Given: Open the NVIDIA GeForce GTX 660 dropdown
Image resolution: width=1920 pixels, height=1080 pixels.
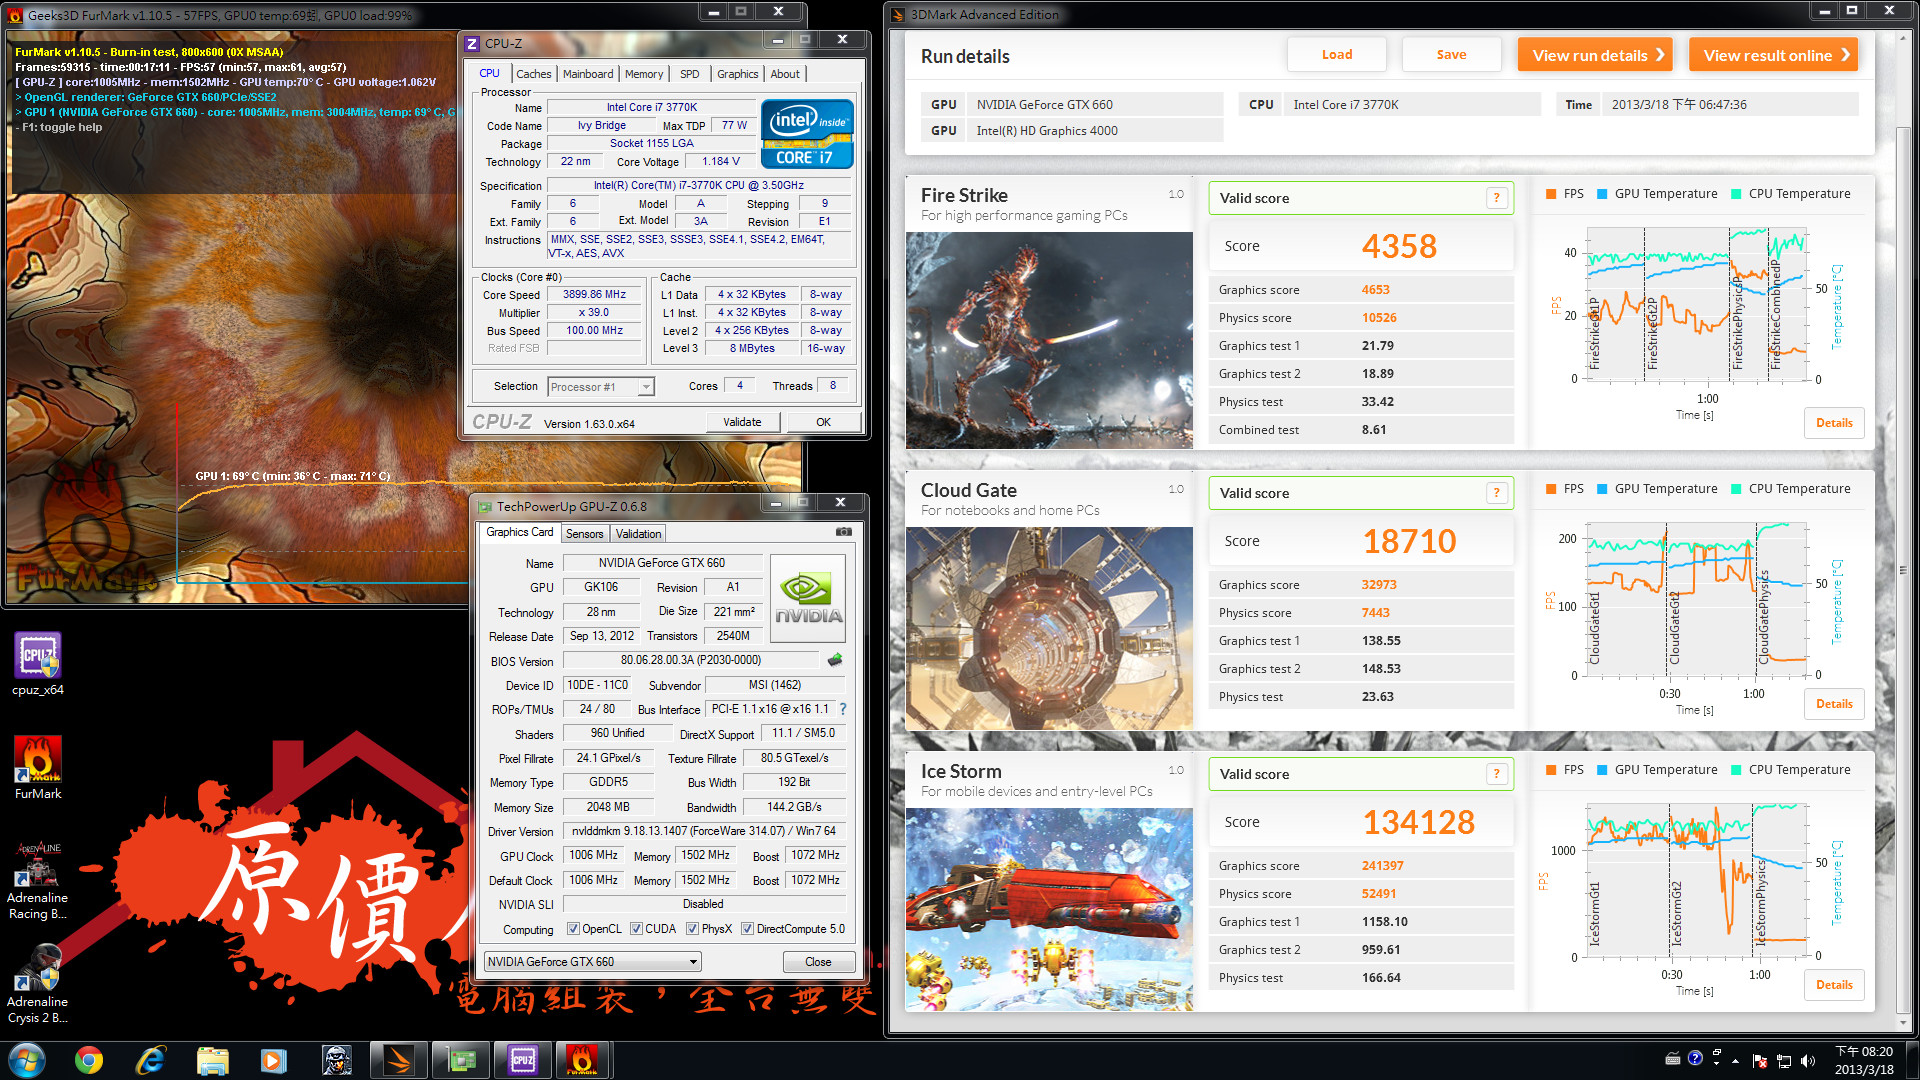Looking at the screenshot, I should pos(592,962).
